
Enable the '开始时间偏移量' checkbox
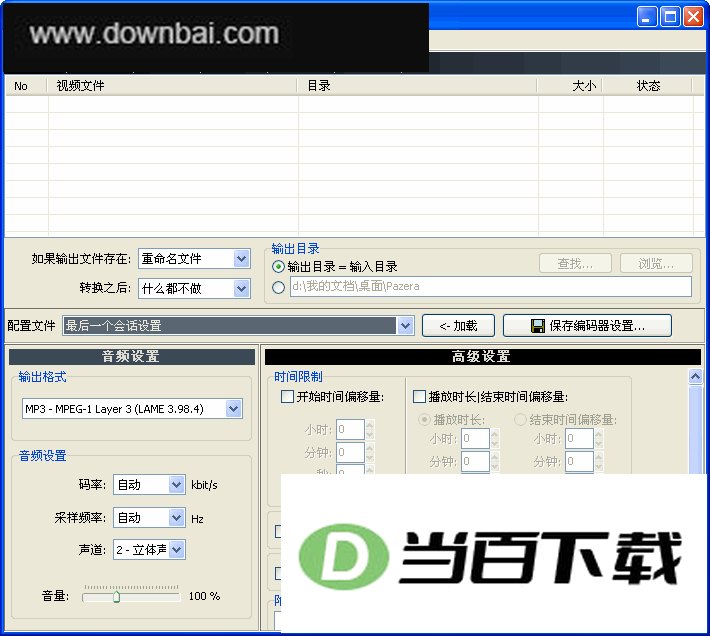click(288, 397)
